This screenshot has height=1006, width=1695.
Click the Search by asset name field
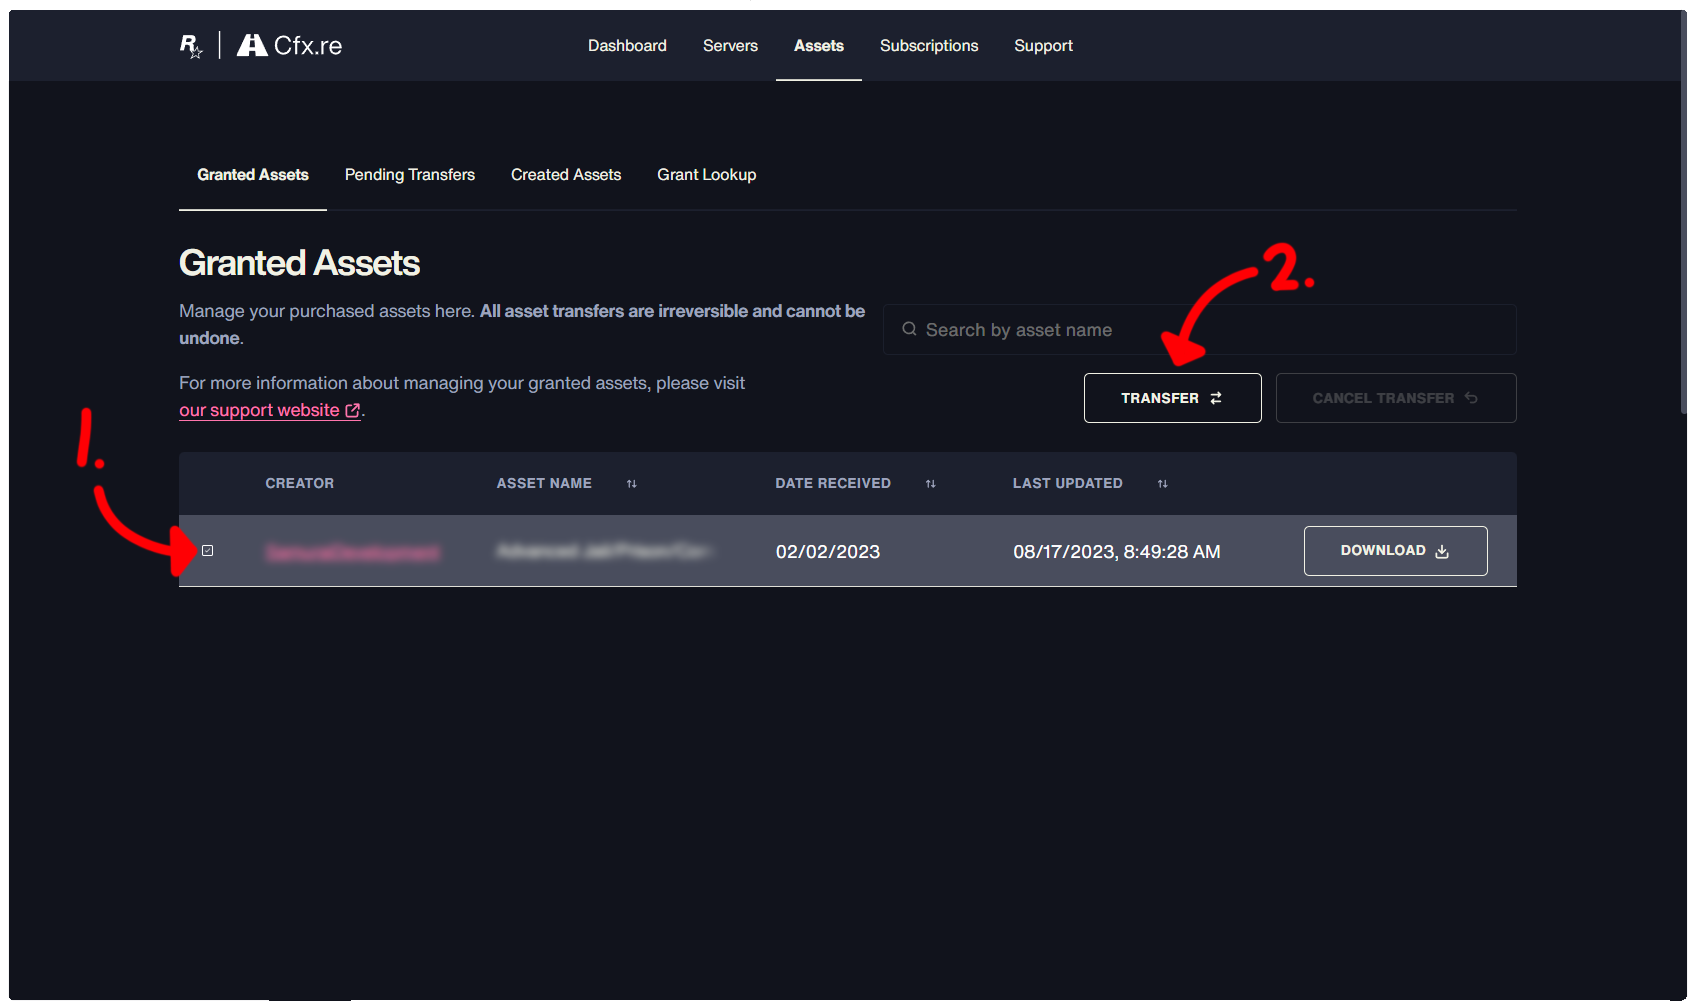coord(1199,330)
